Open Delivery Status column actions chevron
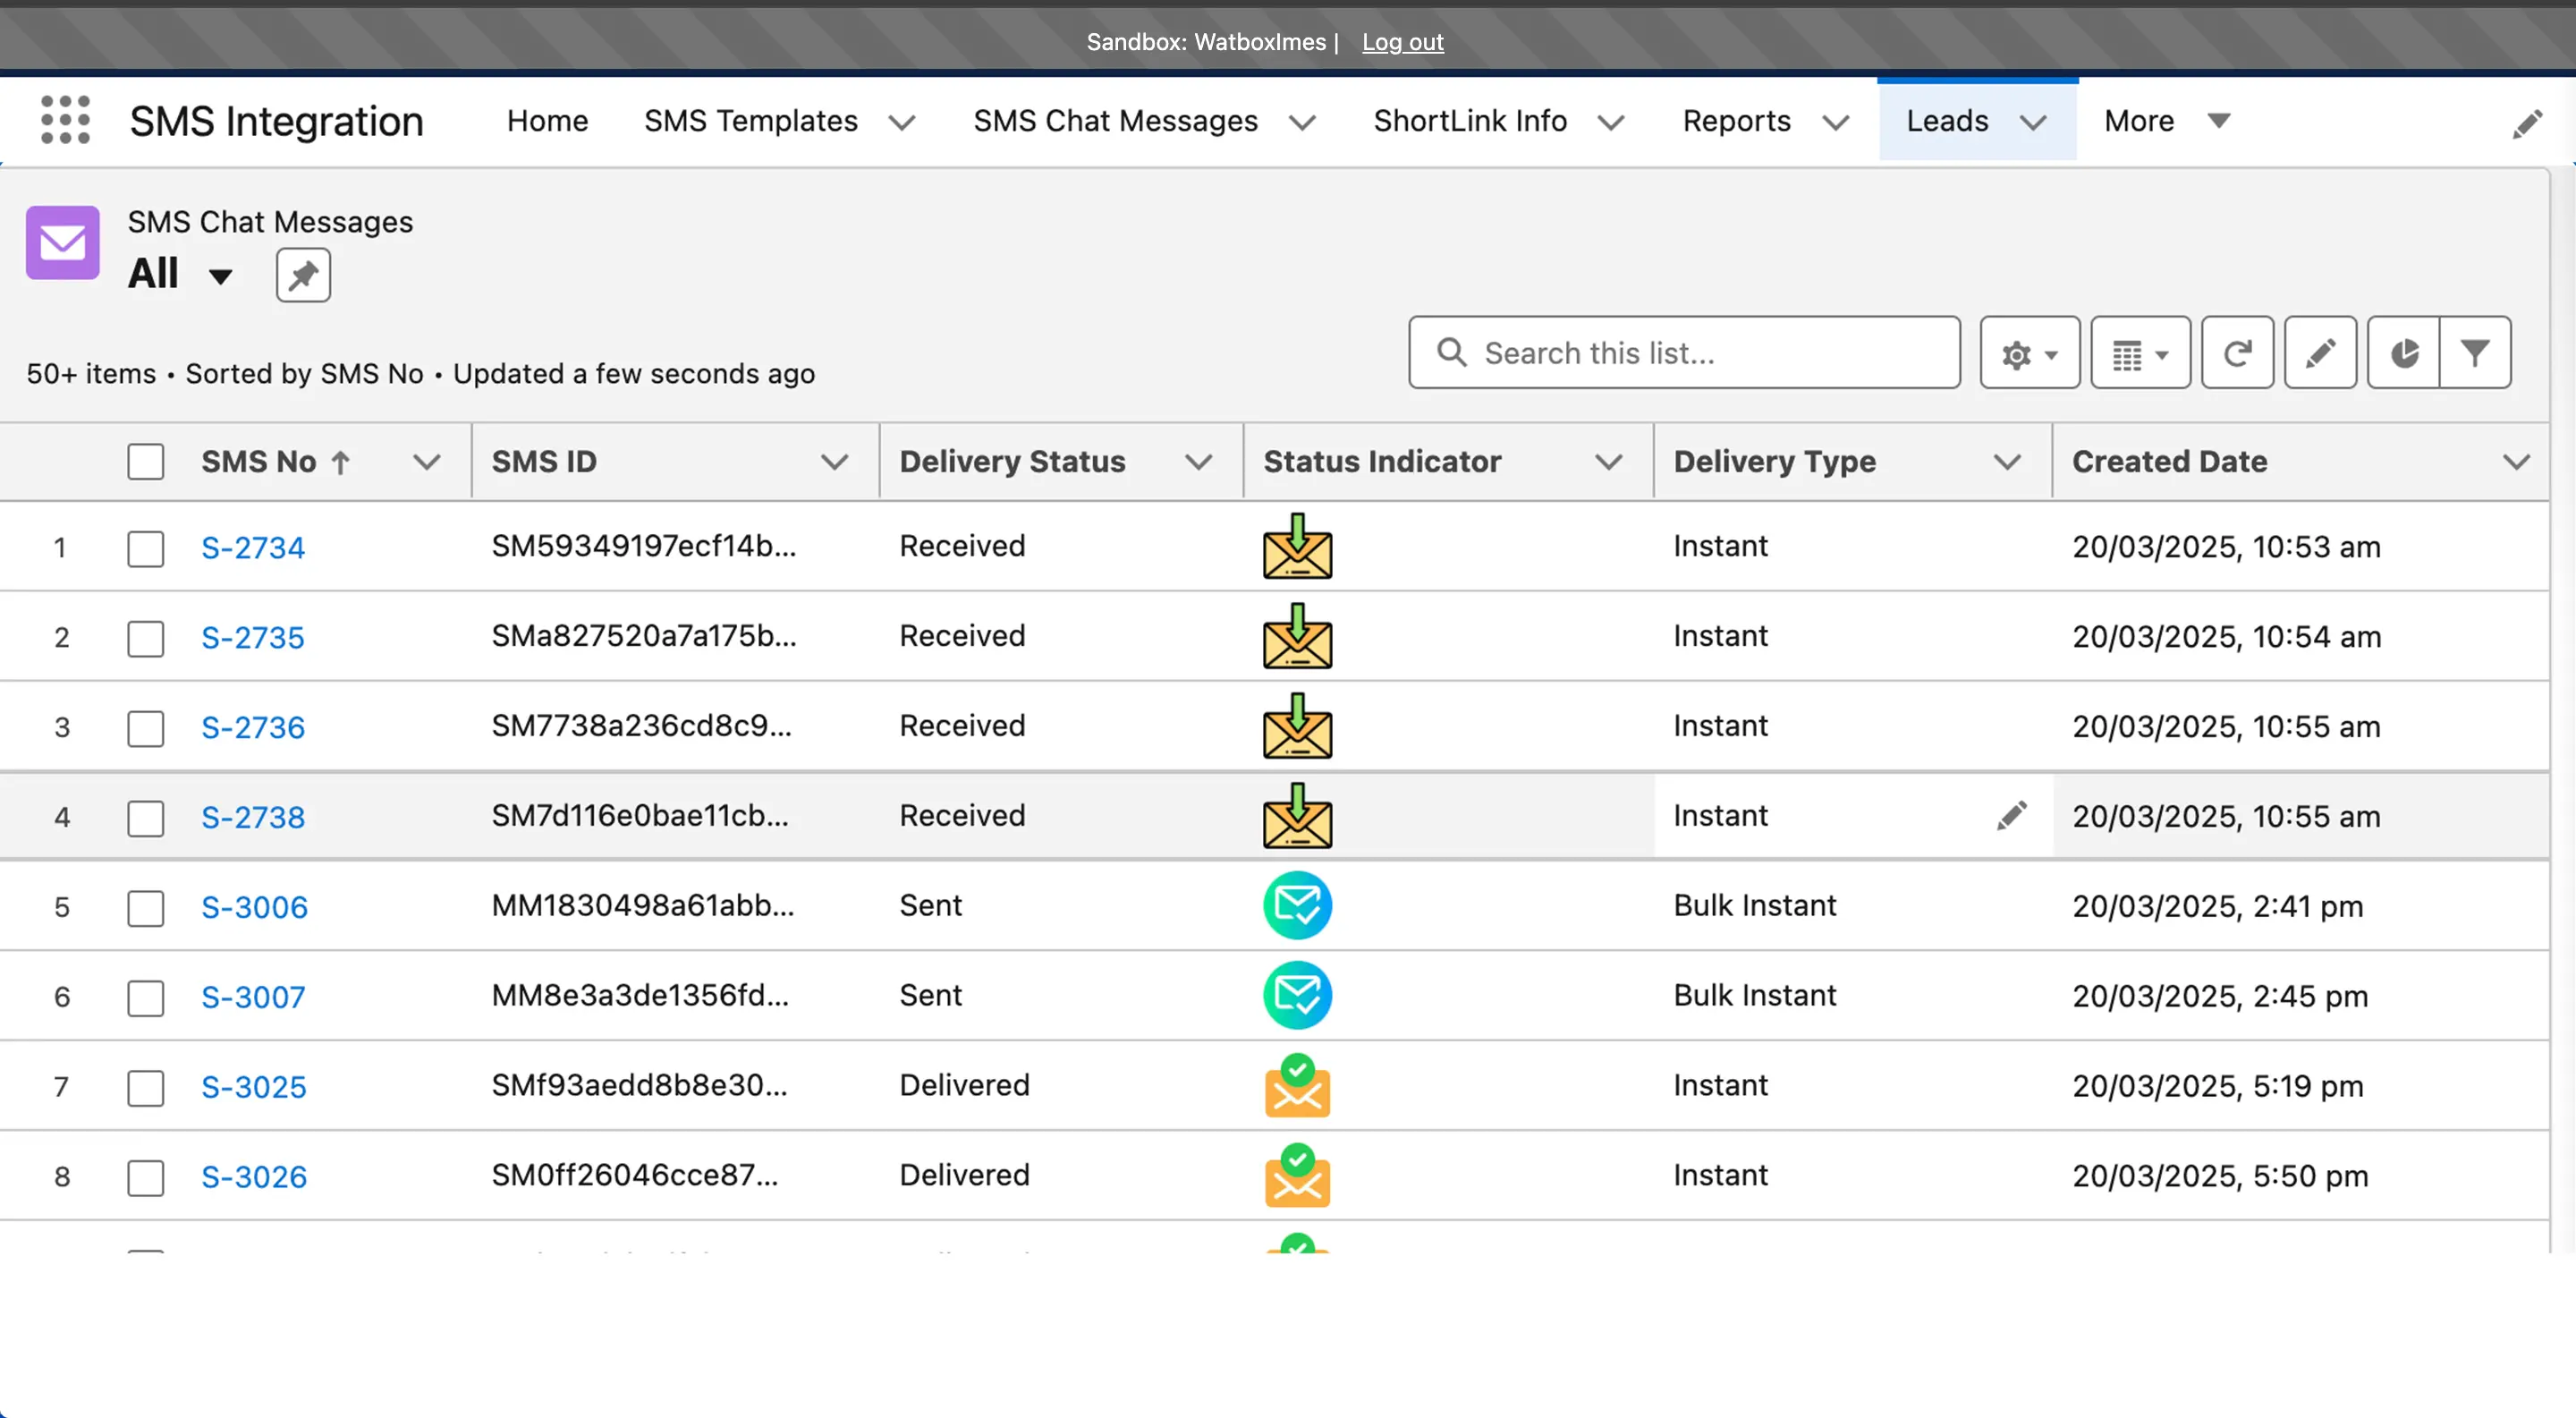This screenshot has height=1418, width=2576. click(1199, 462)
